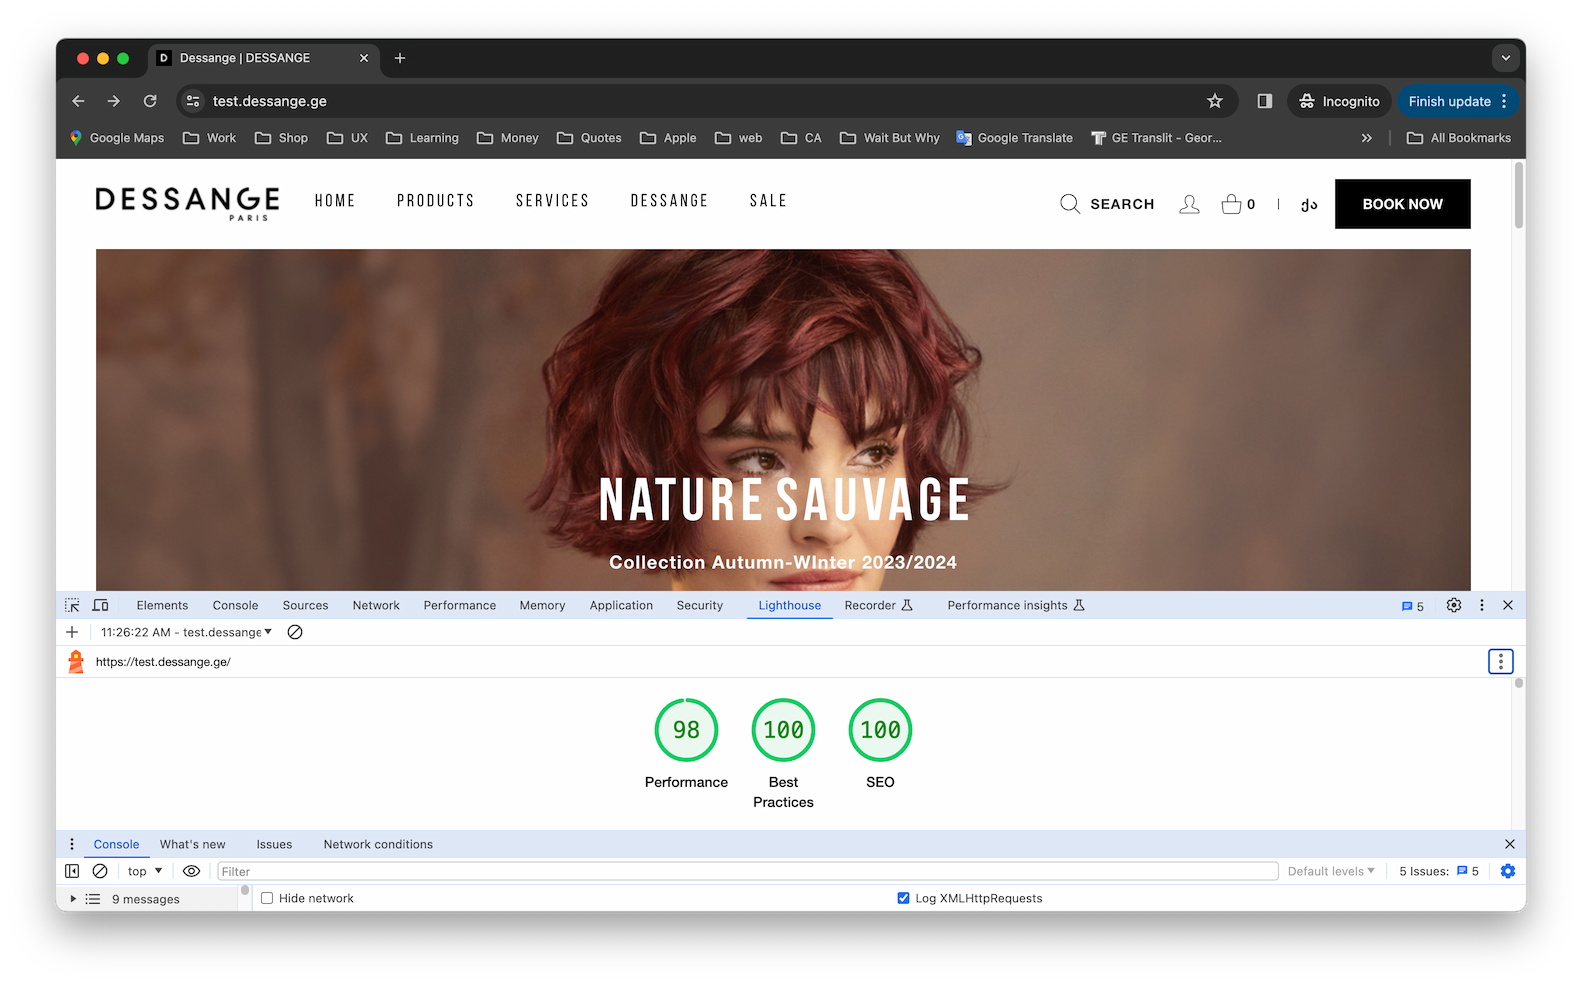Click the shopping bag cart icon
The image size is (1582, 985).
click(1231, 204)
